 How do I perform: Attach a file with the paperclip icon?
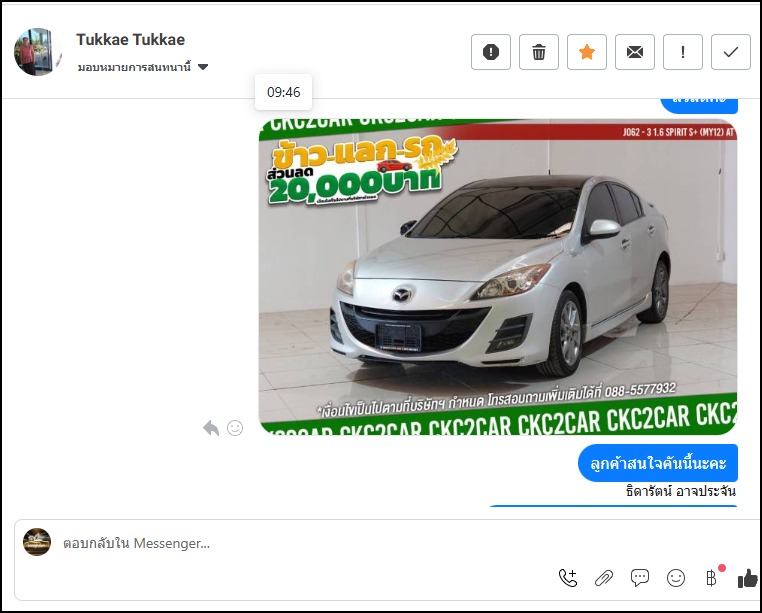coord(604,578)
